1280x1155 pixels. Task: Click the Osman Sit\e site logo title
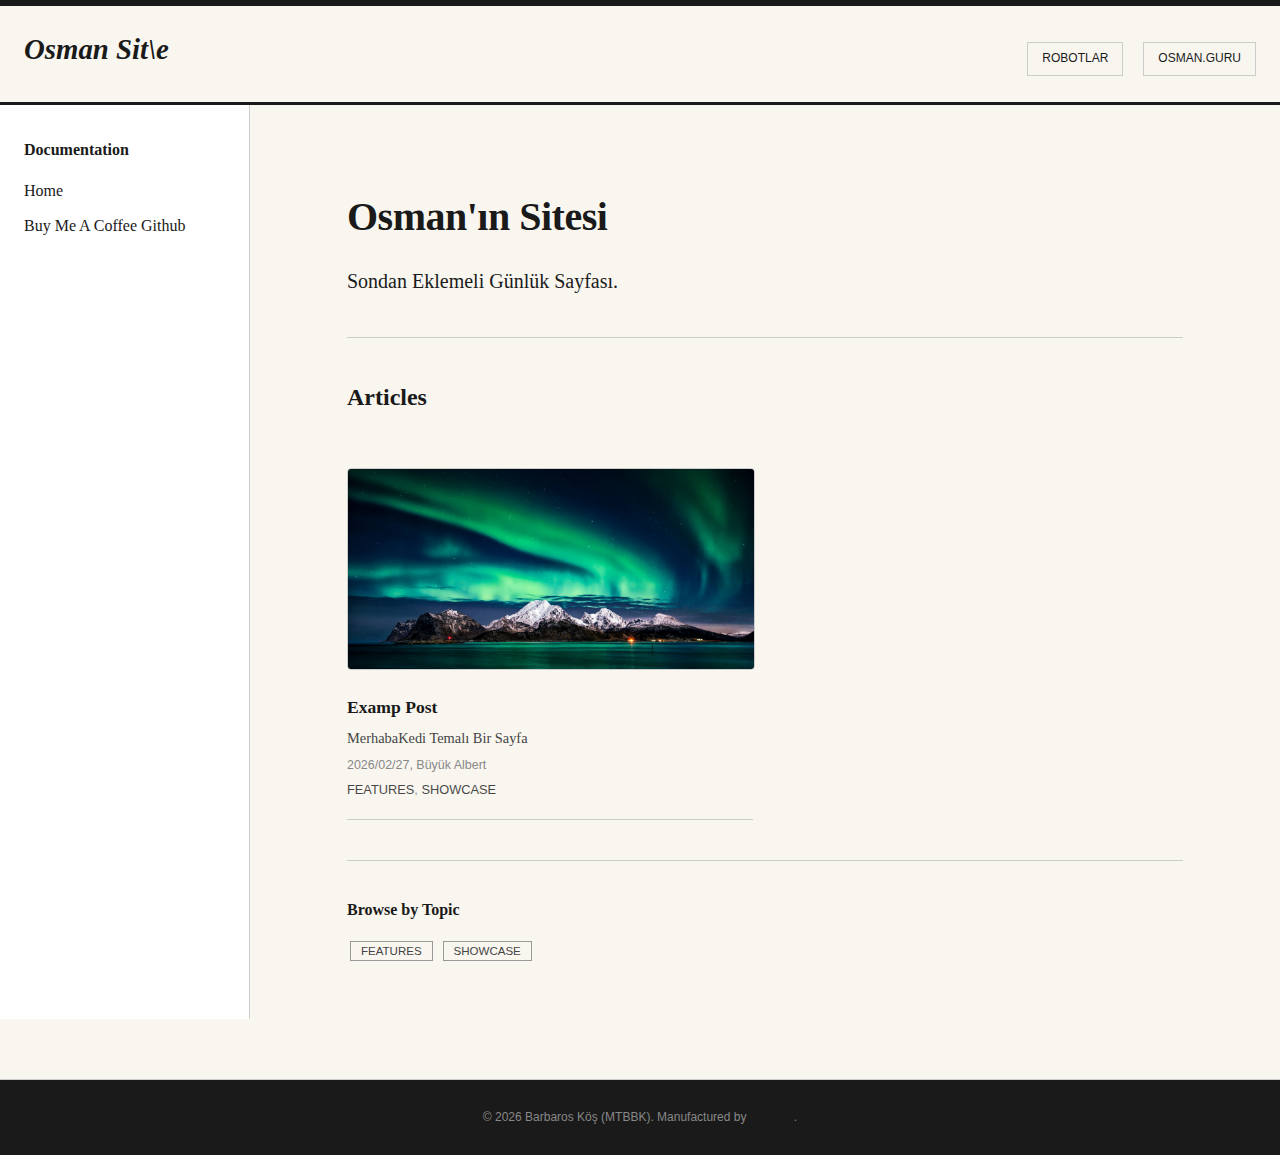pyautogui.click(x=96, y=49)
